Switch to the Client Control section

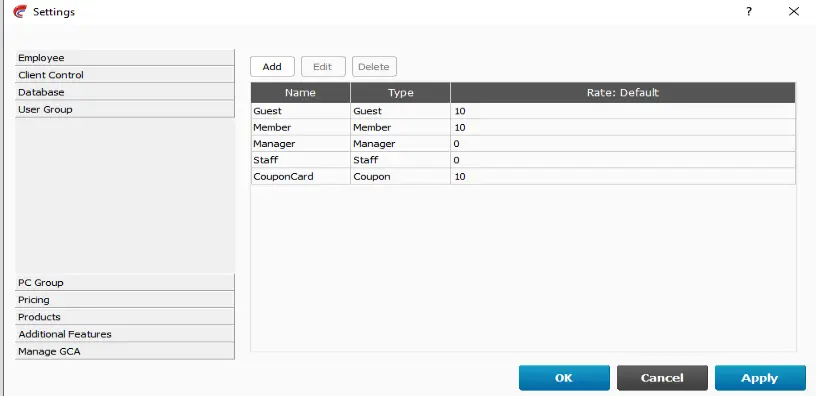pos(125,75)
